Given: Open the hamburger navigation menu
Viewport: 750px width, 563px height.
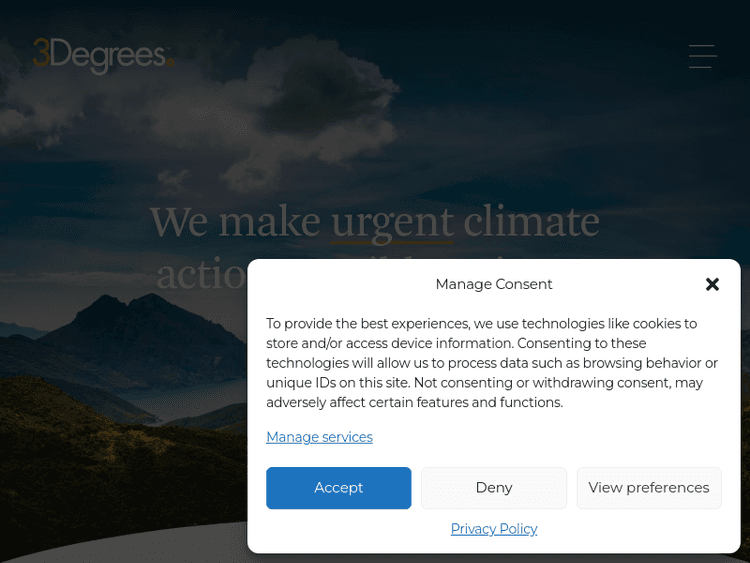Looking at the screenshot, I should tap(702, 56).
